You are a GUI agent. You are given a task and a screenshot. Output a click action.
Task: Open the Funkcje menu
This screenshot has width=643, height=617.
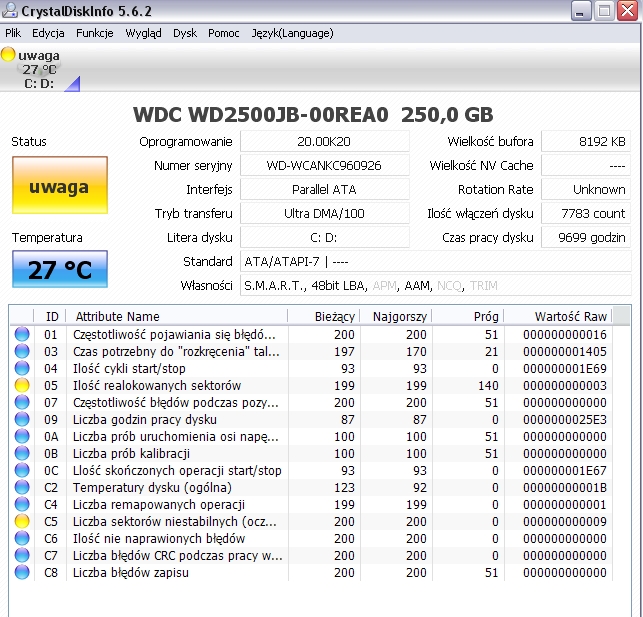click(x=95, y=33)
